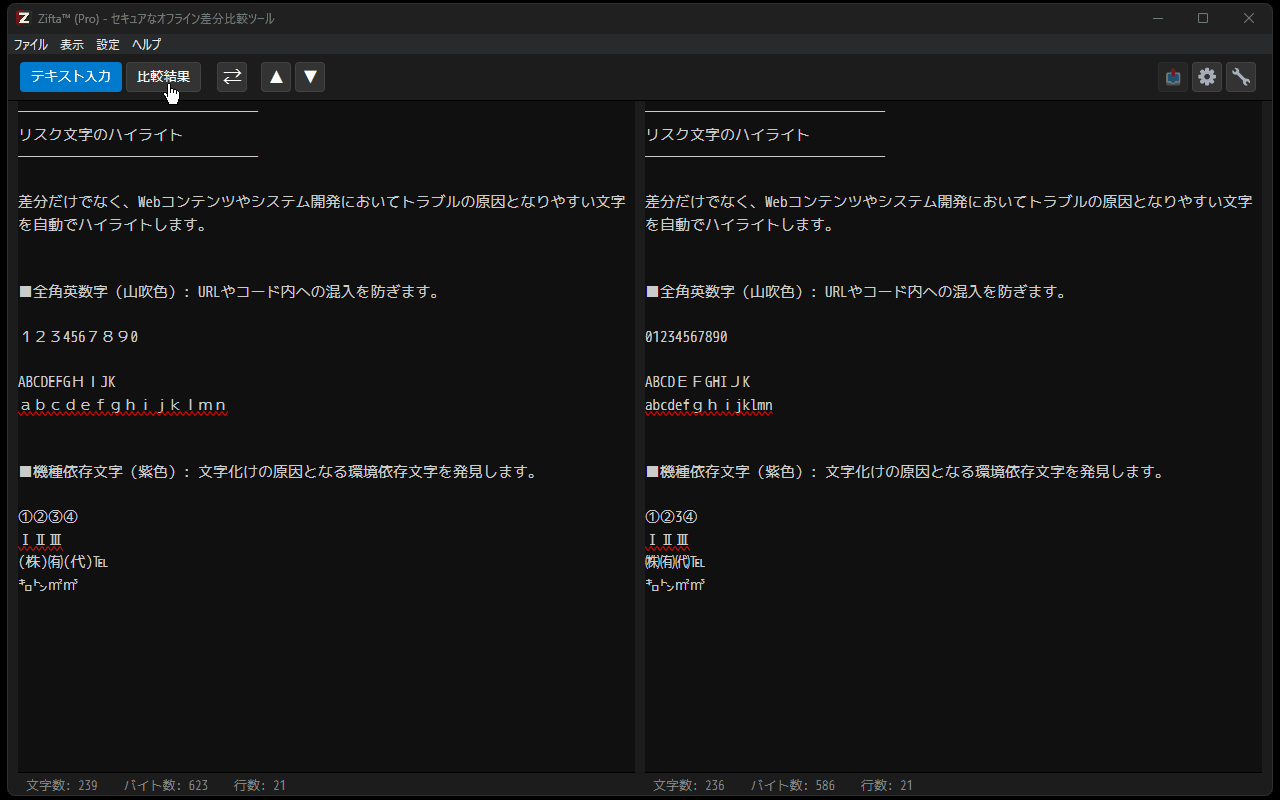Image resolution: width=1280 pixels, height=800 pixels.
Task: Click the Zifta logo in the title bar
Action: [22, 17]
